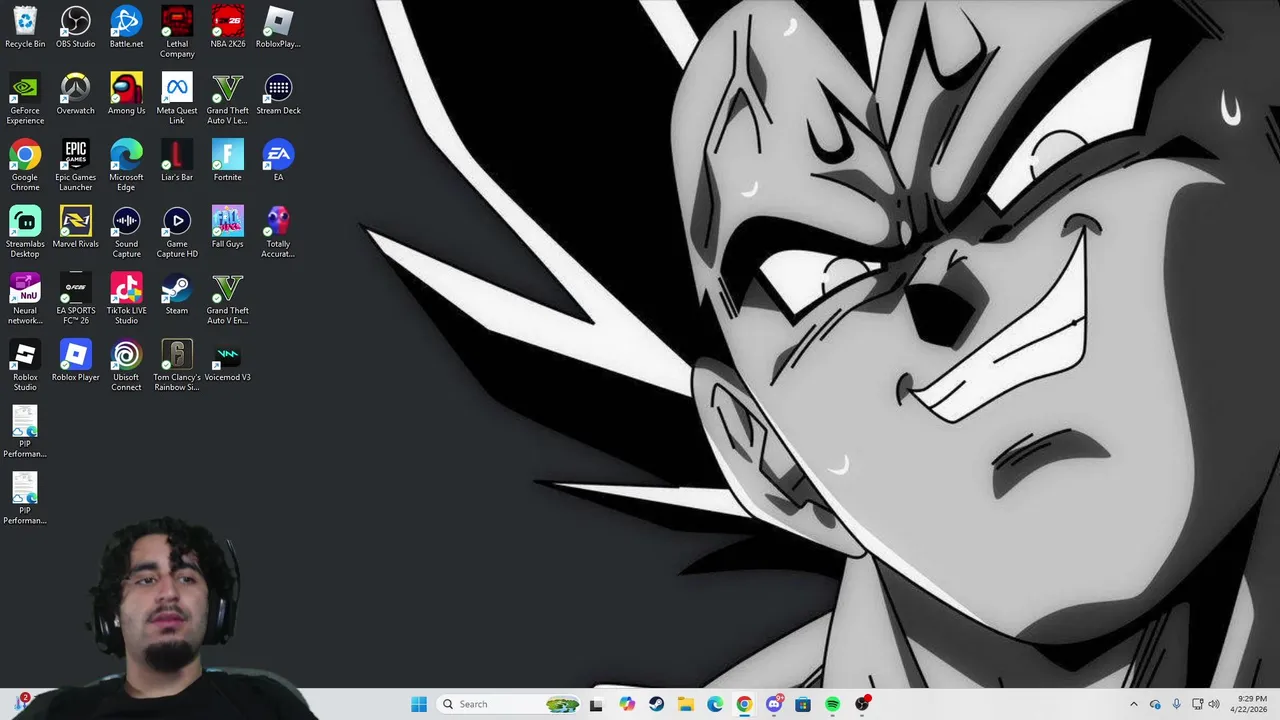Viewport: 1280px width, 720px height.
Task: Open the Meta Quest Link shortcut
Action: [x=177, y=99]
